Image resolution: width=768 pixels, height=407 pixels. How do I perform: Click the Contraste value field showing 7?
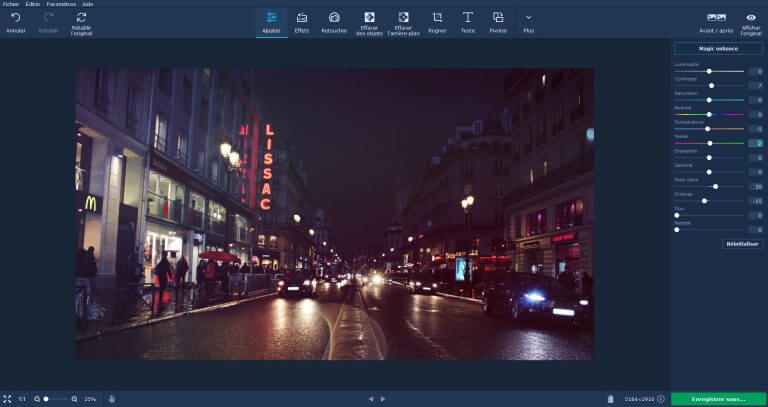756,86
